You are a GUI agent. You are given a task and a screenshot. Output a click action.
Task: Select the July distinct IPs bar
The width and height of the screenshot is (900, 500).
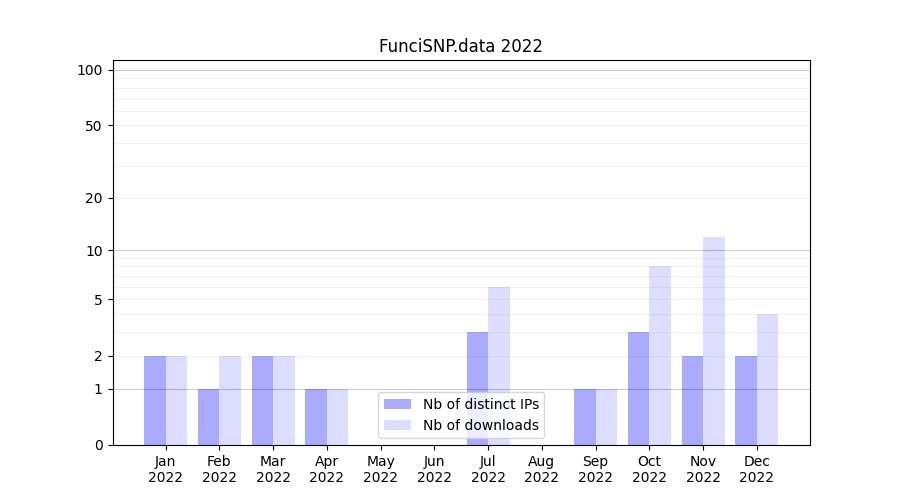coord(477,388)
